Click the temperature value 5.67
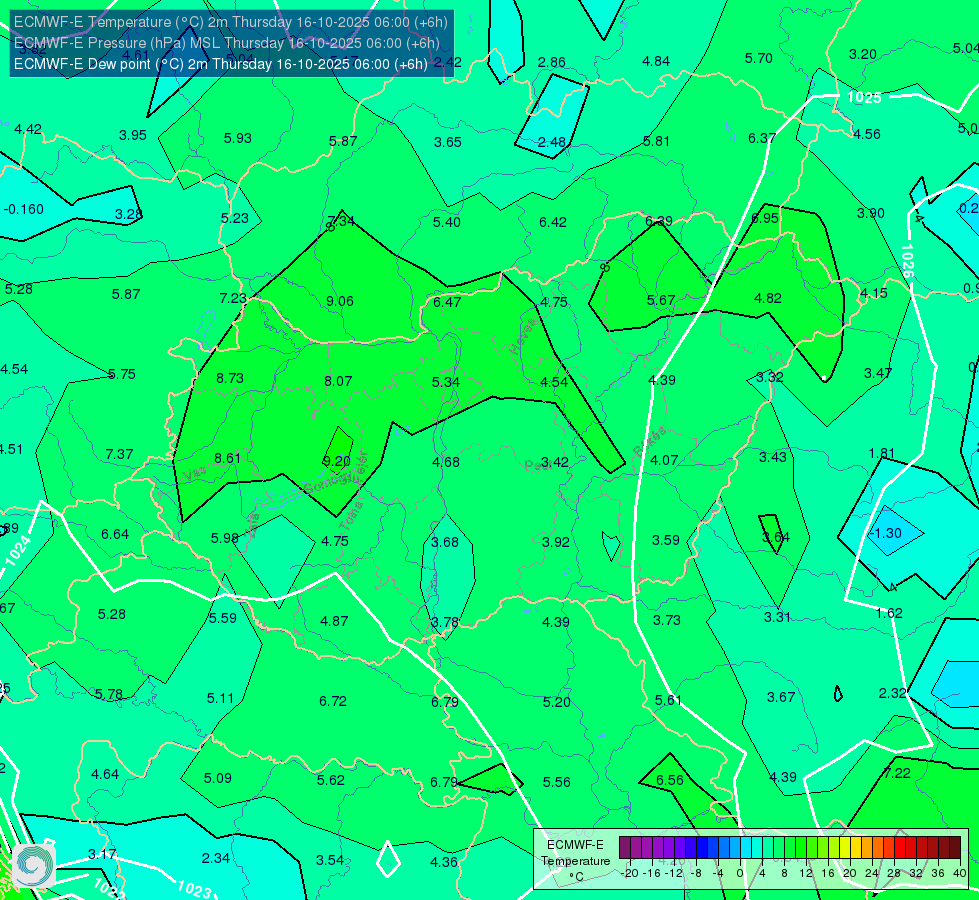The image size is (979, 900). [661, 300]
